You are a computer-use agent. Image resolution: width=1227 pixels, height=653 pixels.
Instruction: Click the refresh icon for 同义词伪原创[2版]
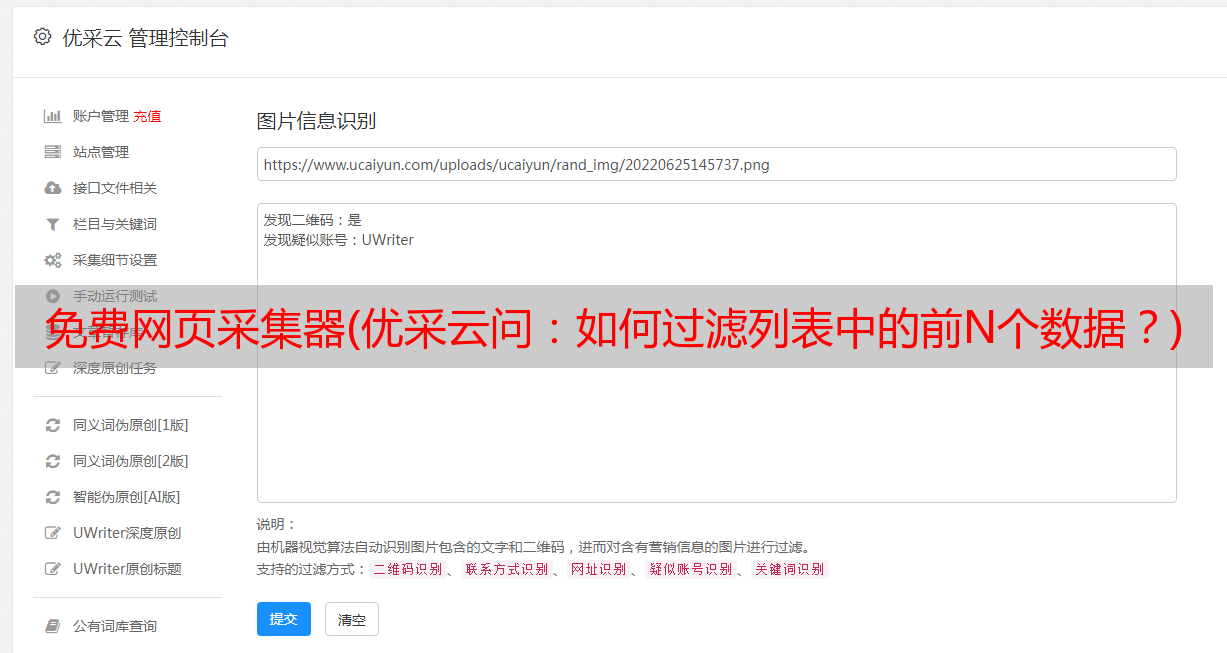53,461
